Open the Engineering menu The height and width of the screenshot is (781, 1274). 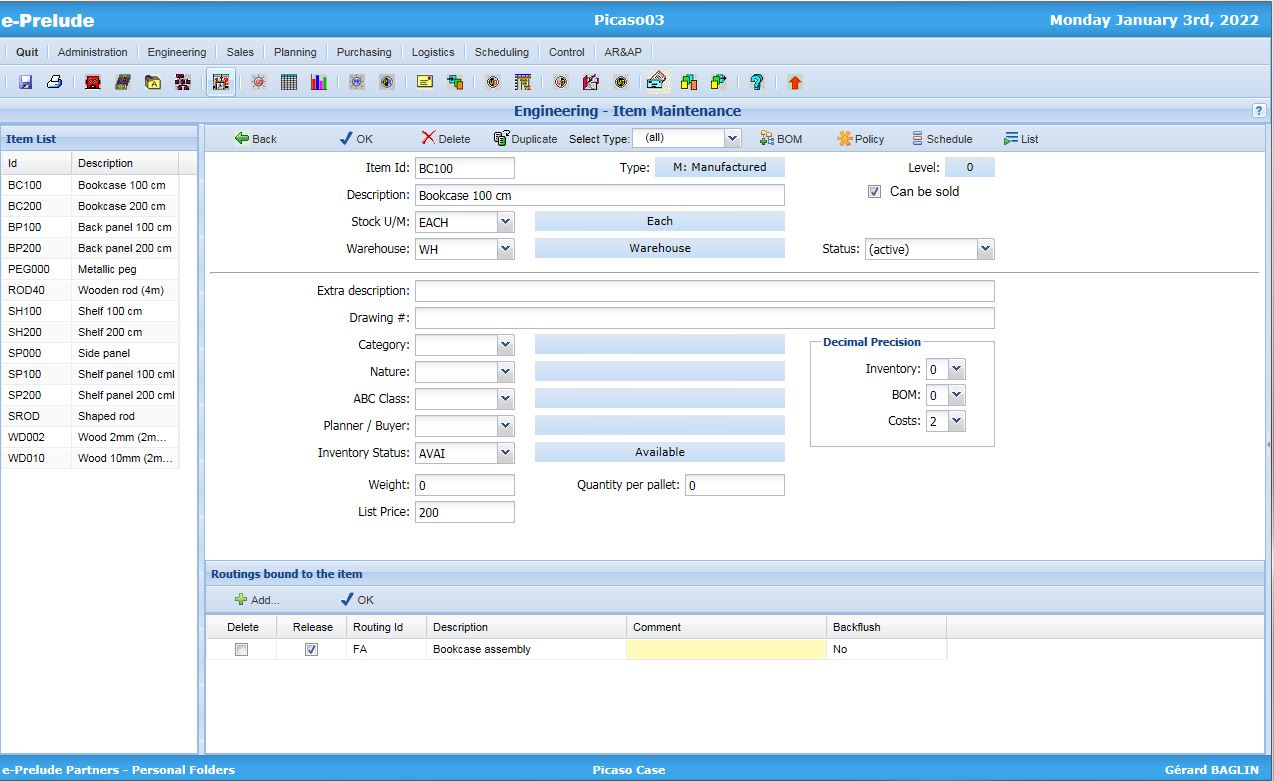coord(176,52)
